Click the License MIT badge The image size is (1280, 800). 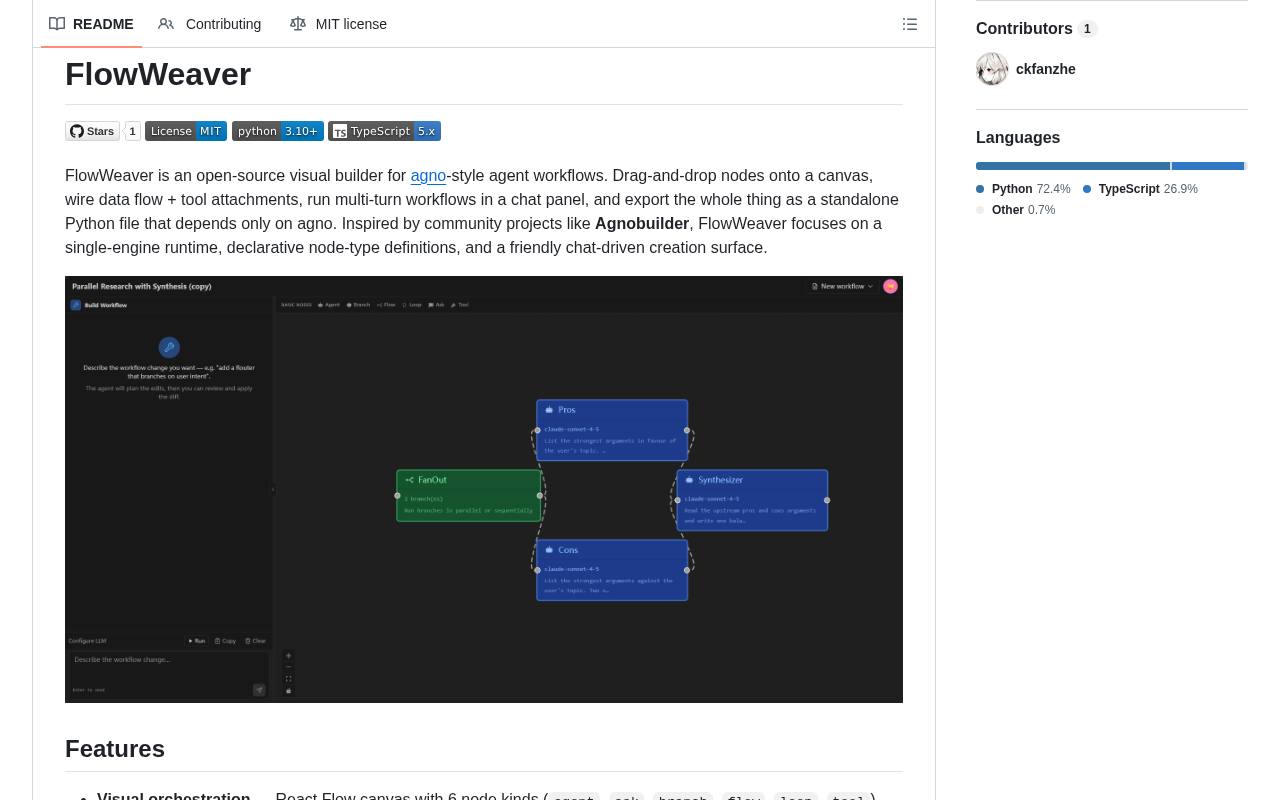(186, 131)
